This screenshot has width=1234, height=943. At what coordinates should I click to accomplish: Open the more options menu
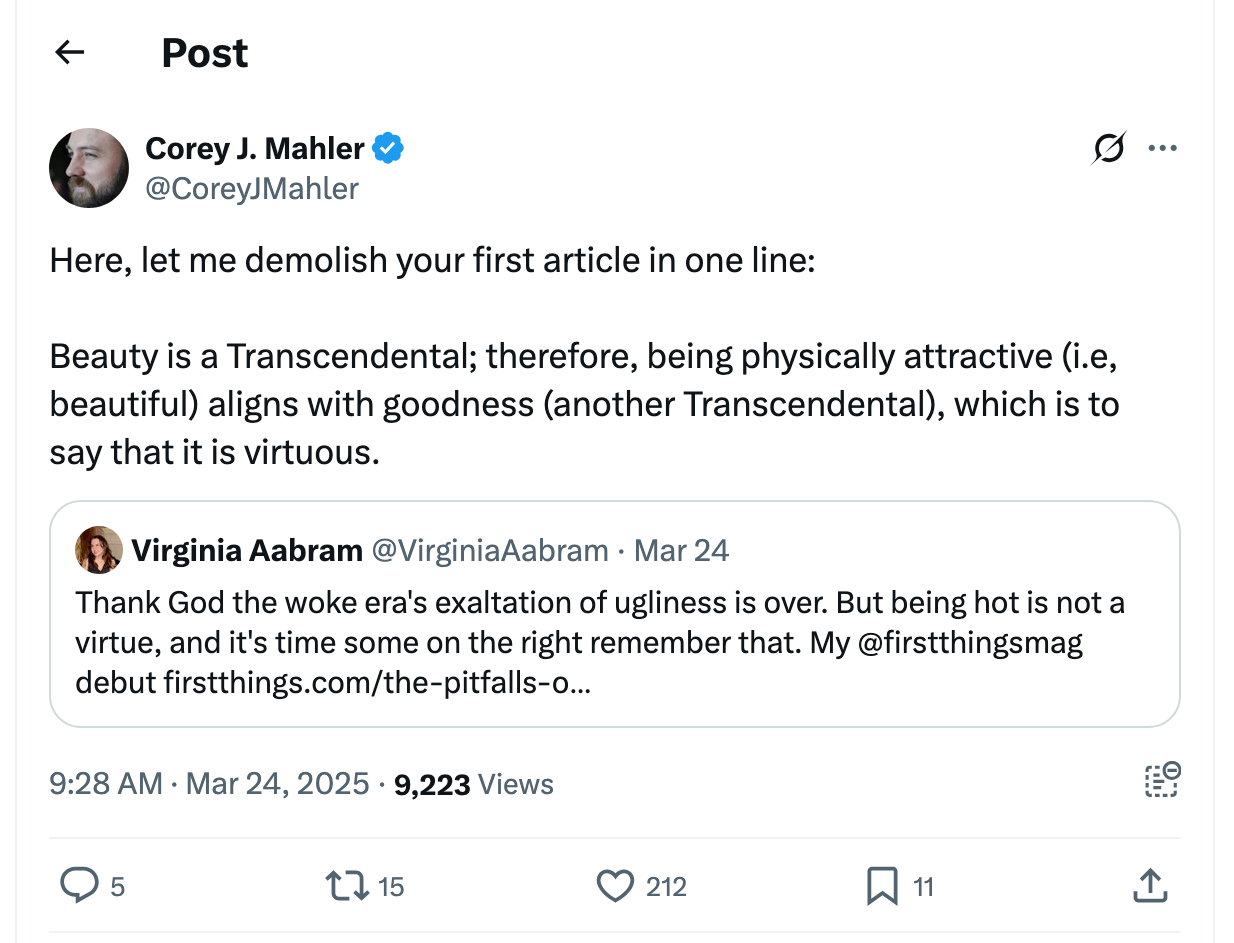pos(1163,147)
